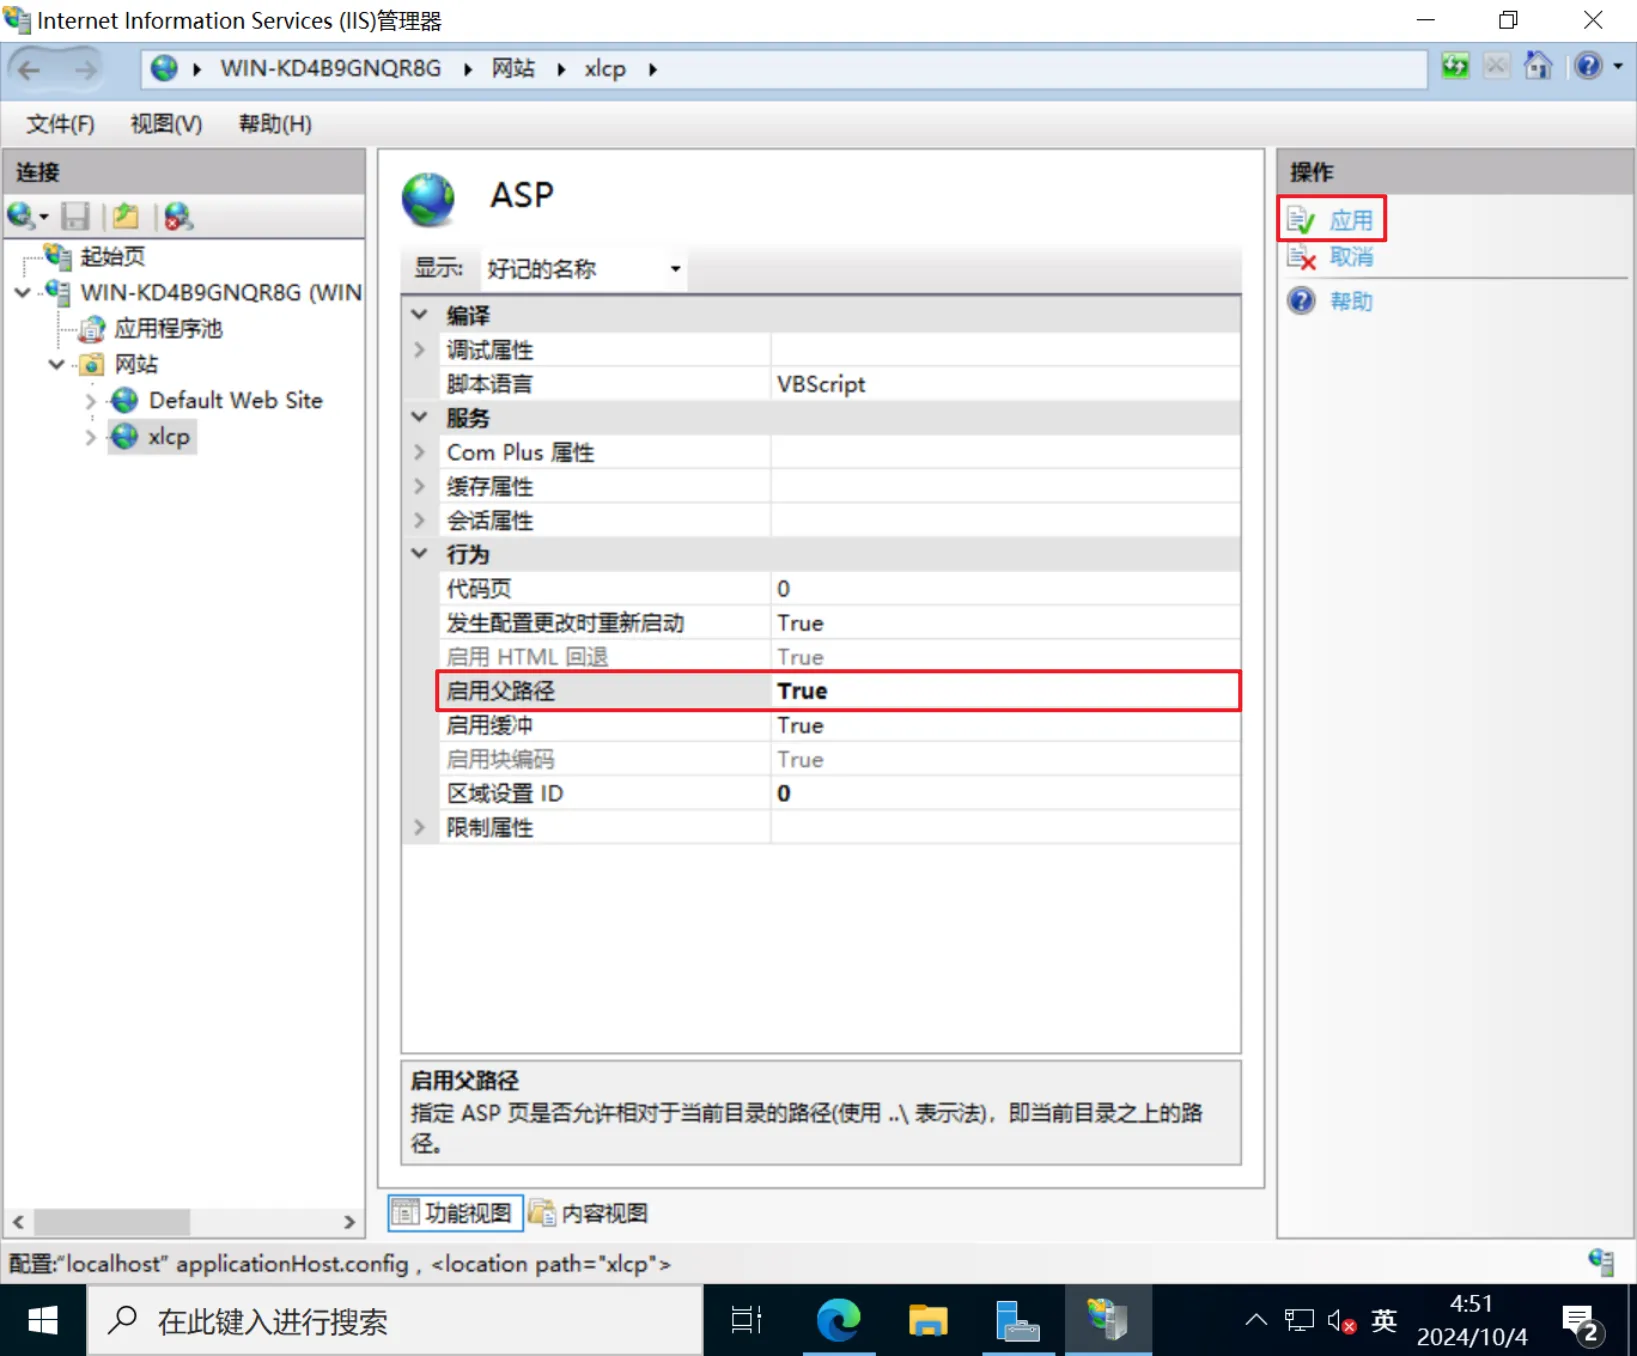Open the Help icon dropdown arrow
The height and width of the screenshot is (1356, 1637).
(x=1617, y=67)
